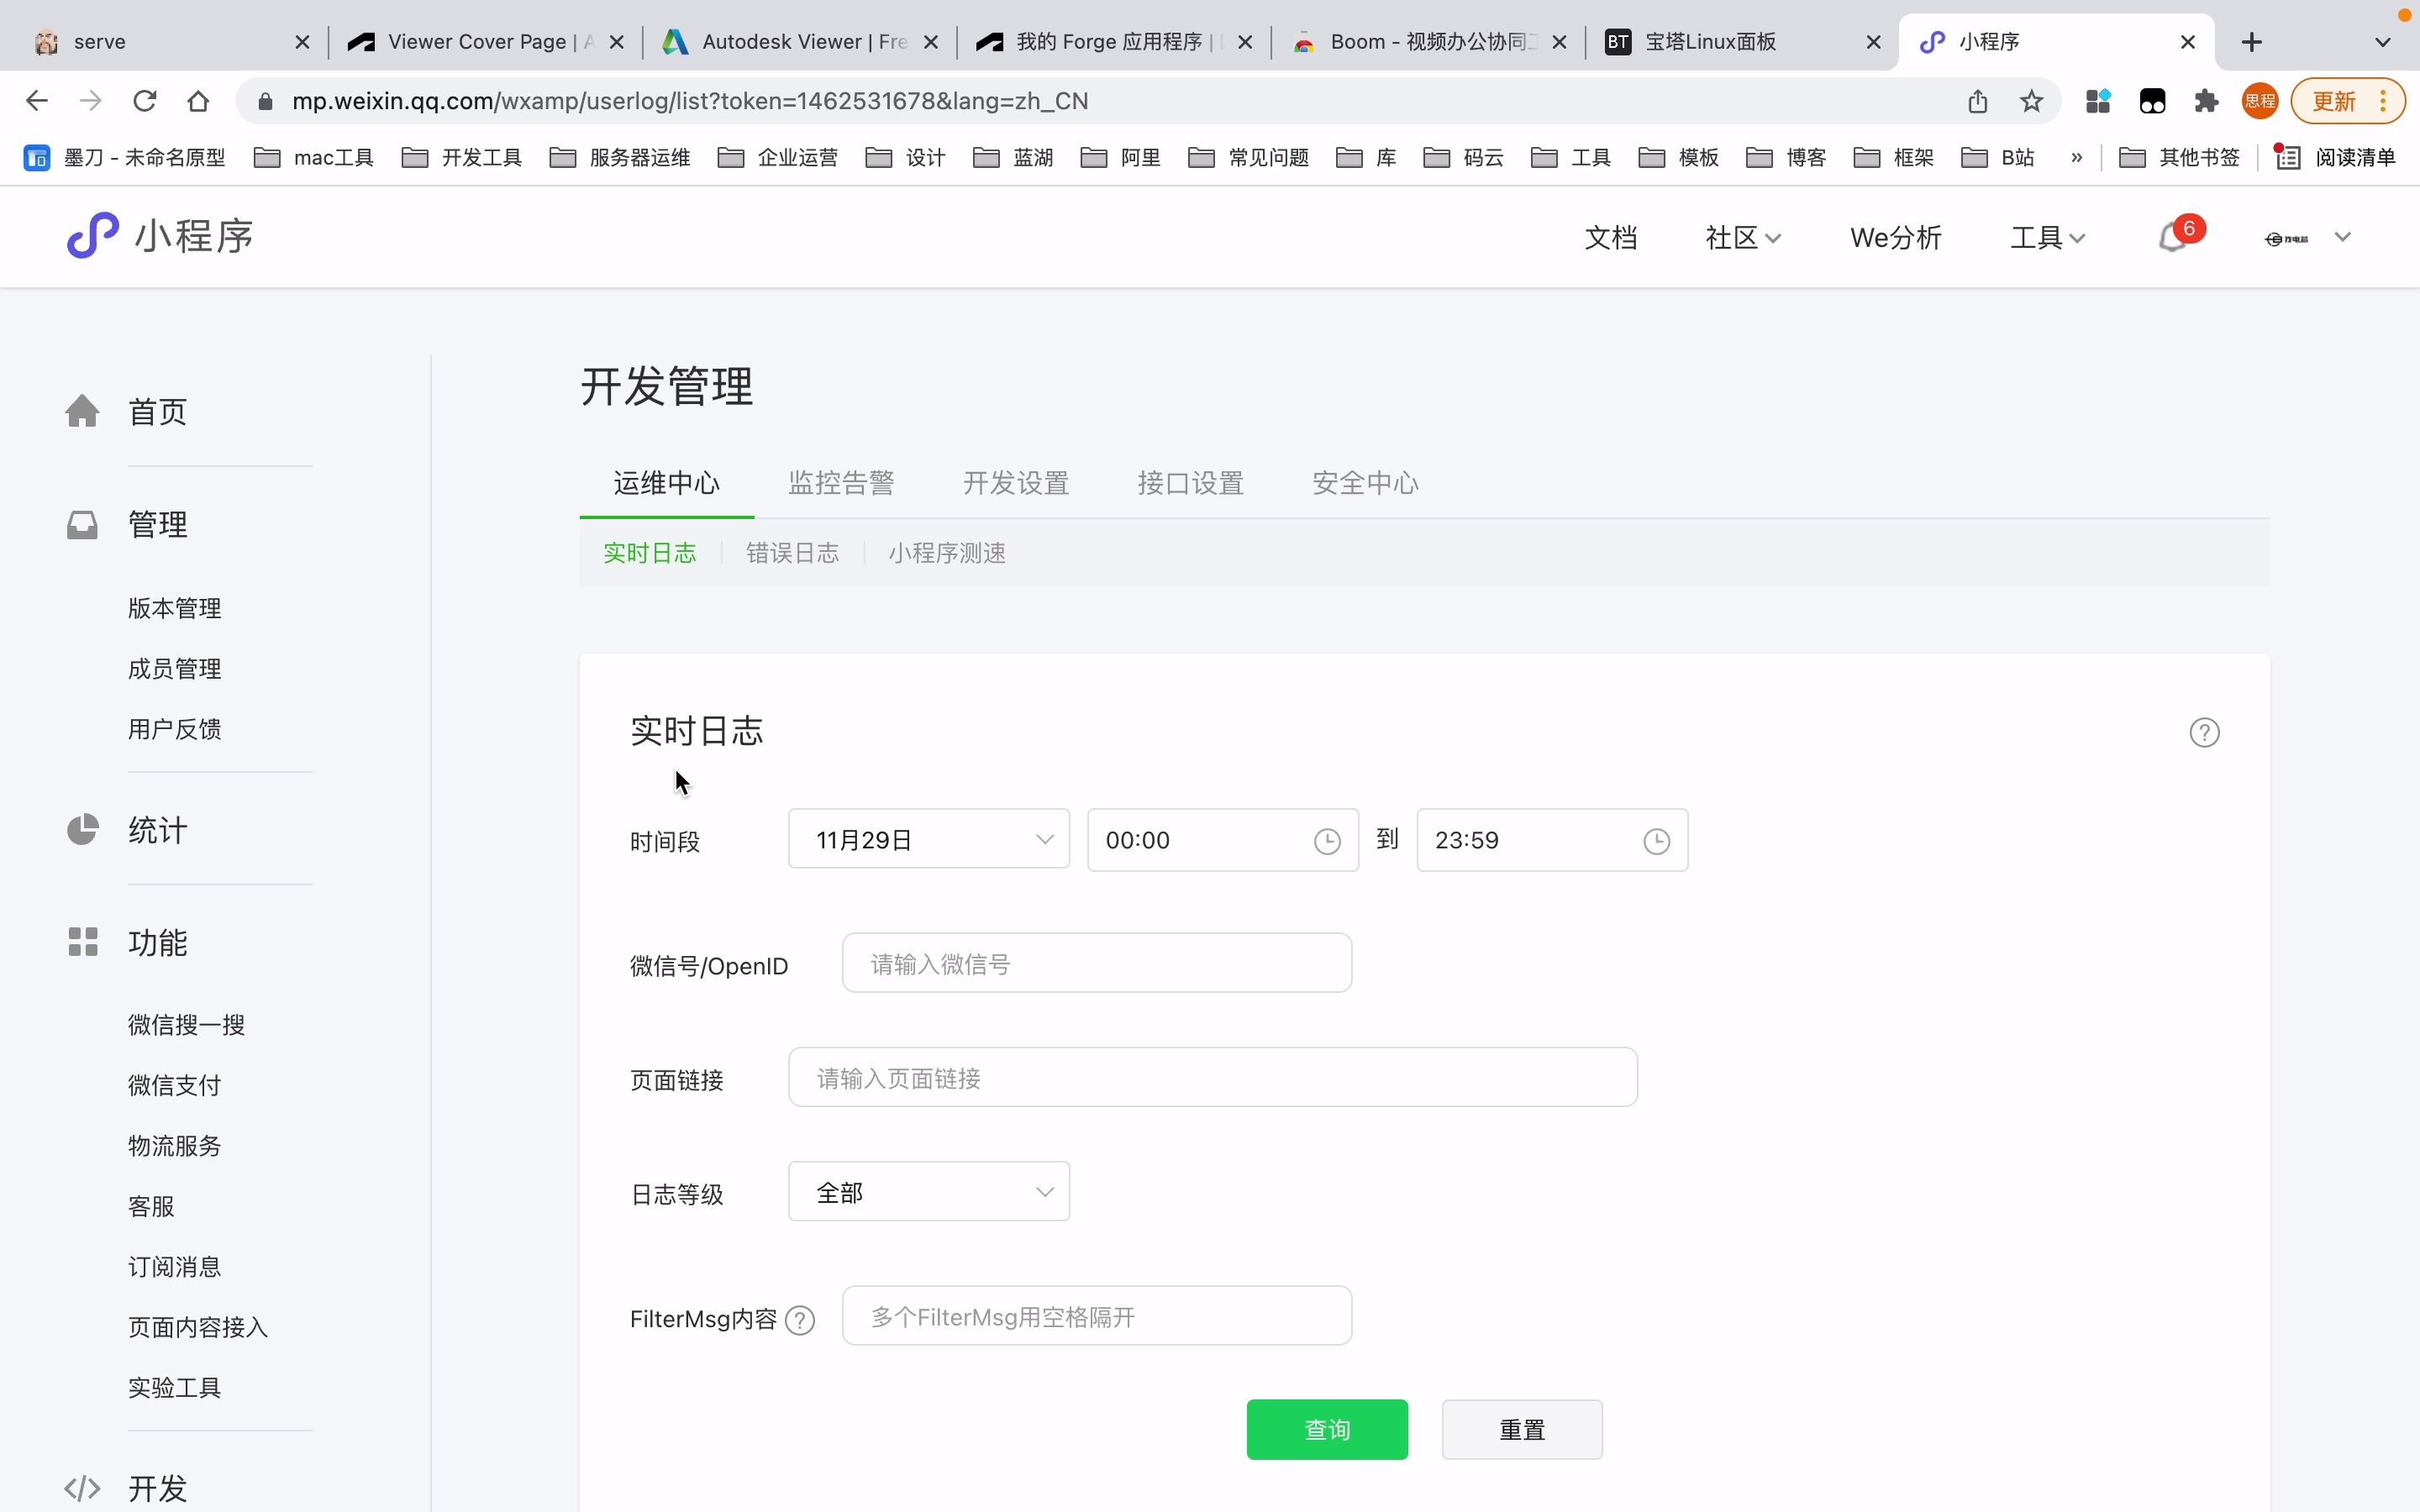2420x1512 pixels.
Task: Open a new browser tab with plus icon
Action: click(2252, 42)
